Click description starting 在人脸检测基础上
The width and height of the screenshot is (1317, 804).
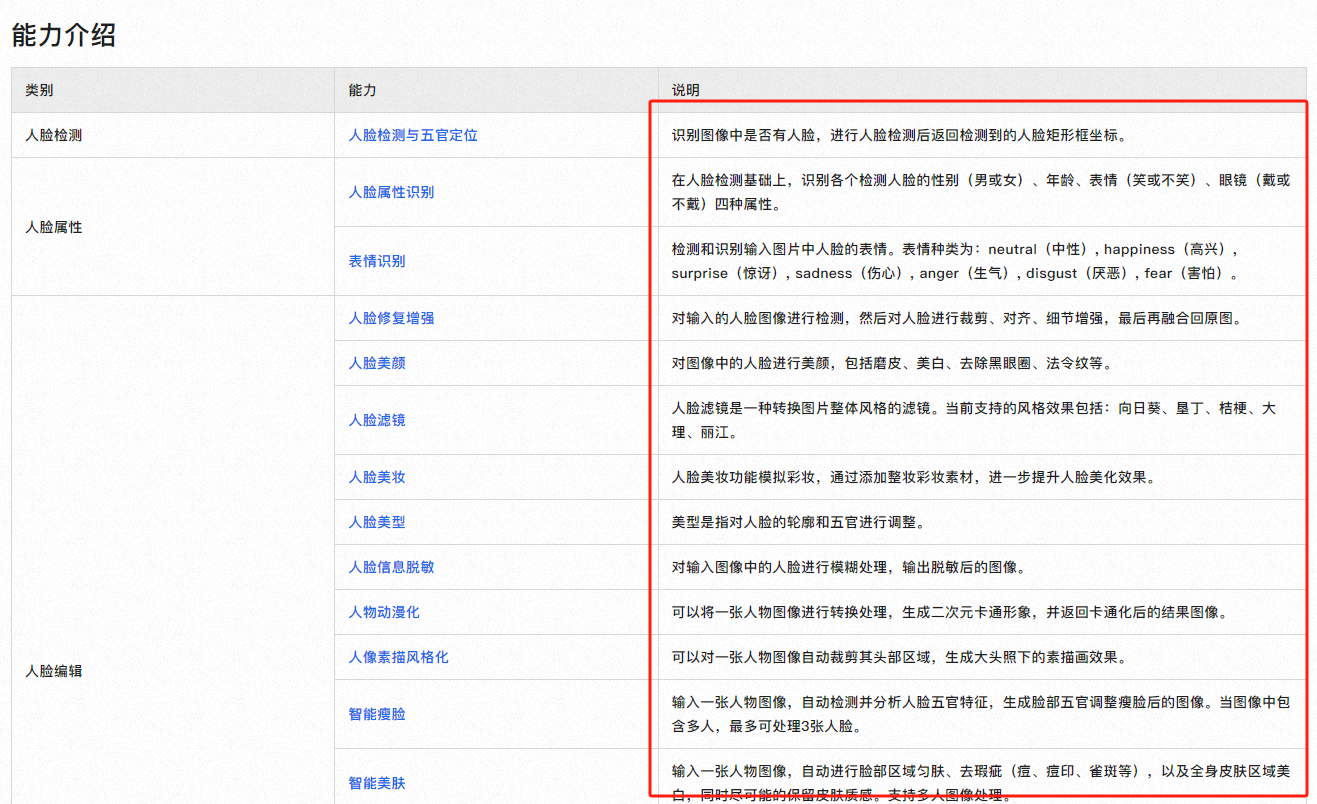[981, 192]
